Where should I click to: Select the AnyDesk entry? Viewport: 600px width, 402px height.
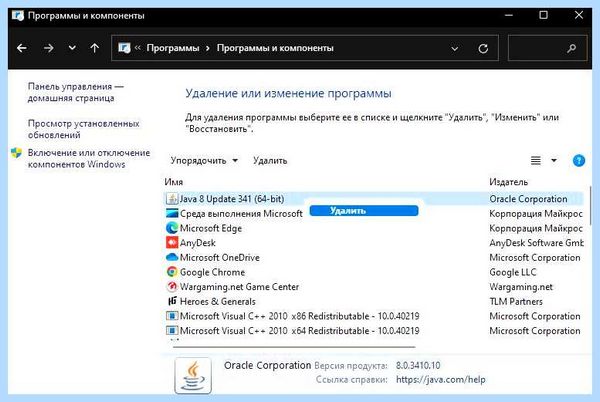(x=198, y=243)
